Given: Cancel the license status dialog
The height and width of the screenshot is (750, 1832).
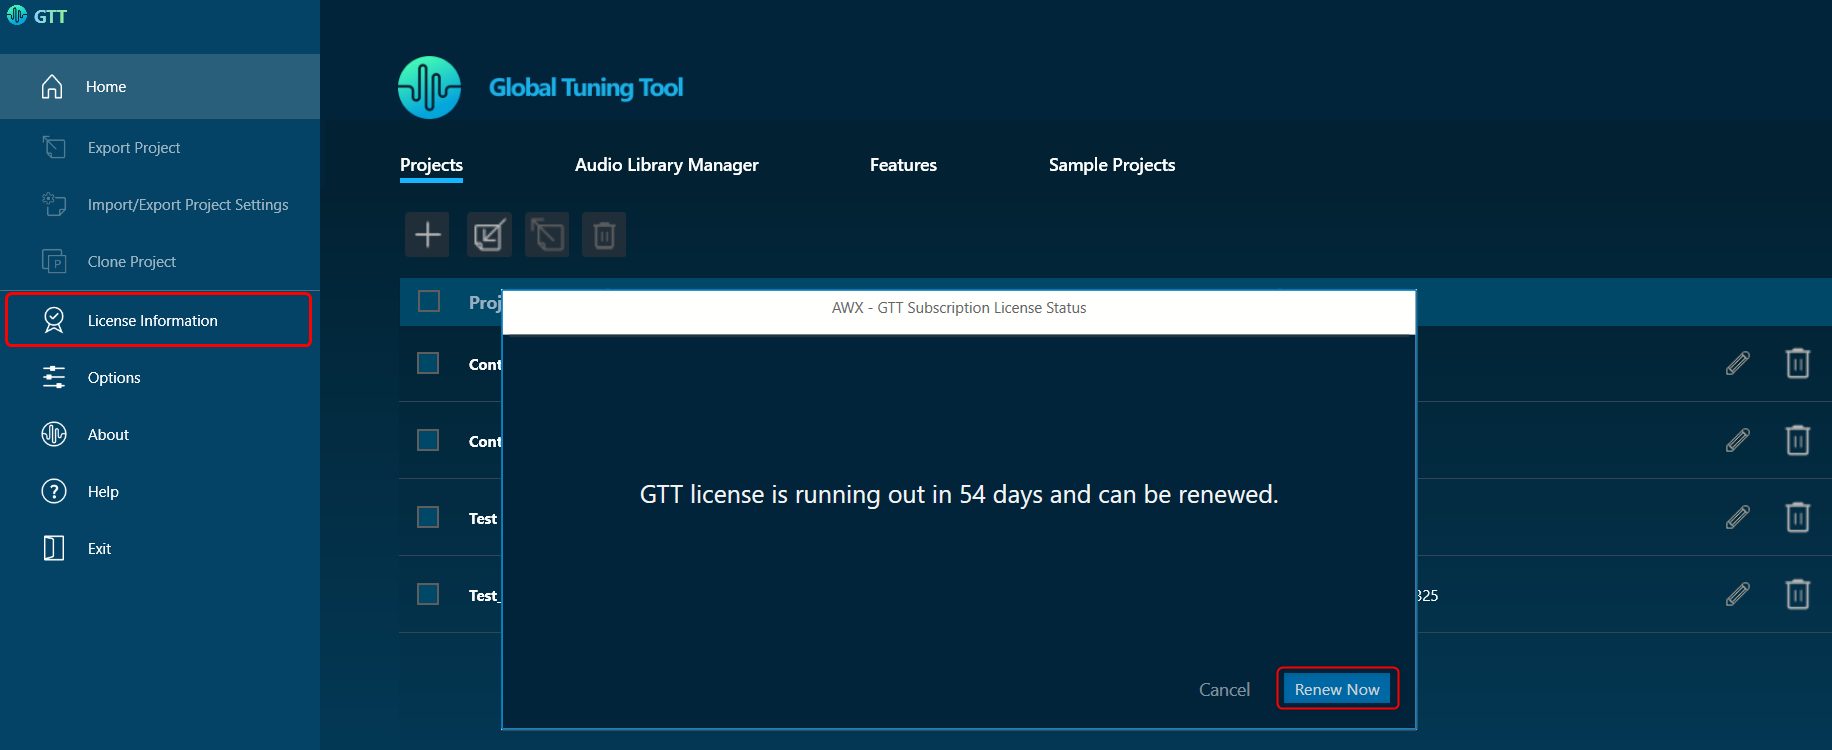Looking at the screenshot, I should pyautogui.click(x=1224, y=690).
